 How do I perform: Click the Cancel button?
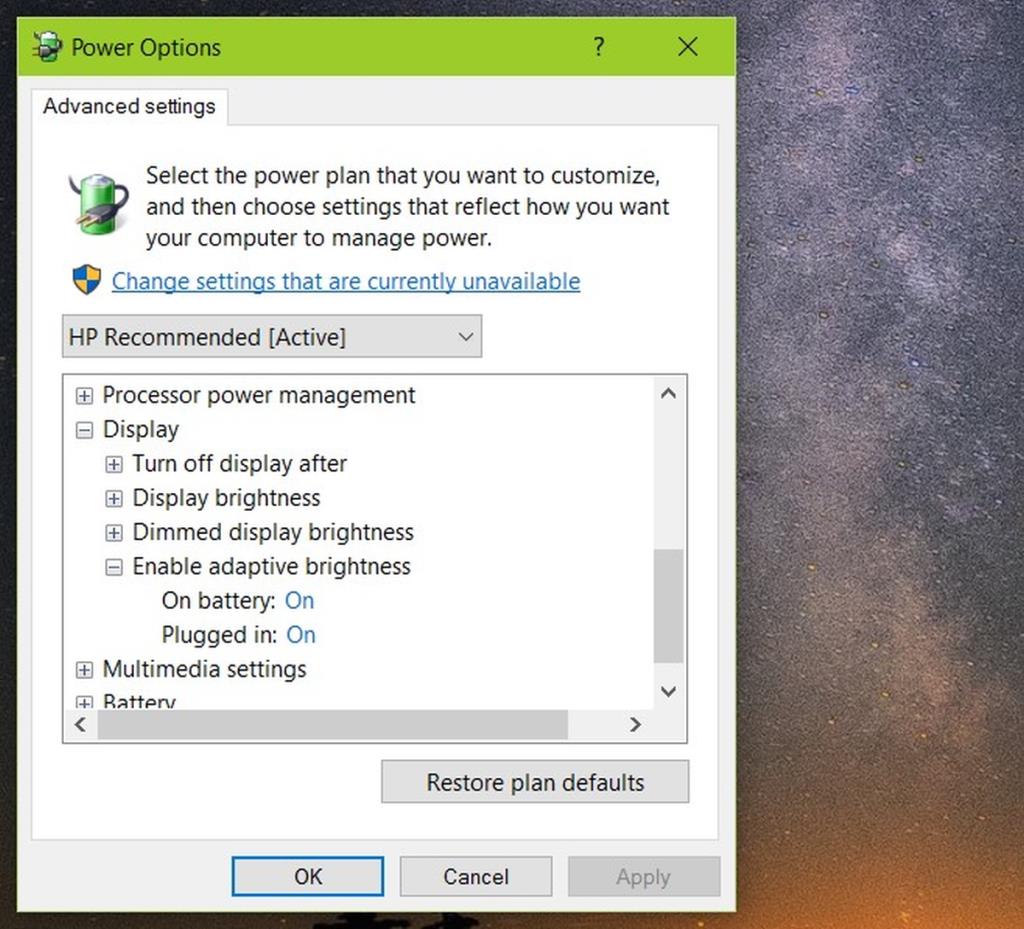(x=475, y=876)
